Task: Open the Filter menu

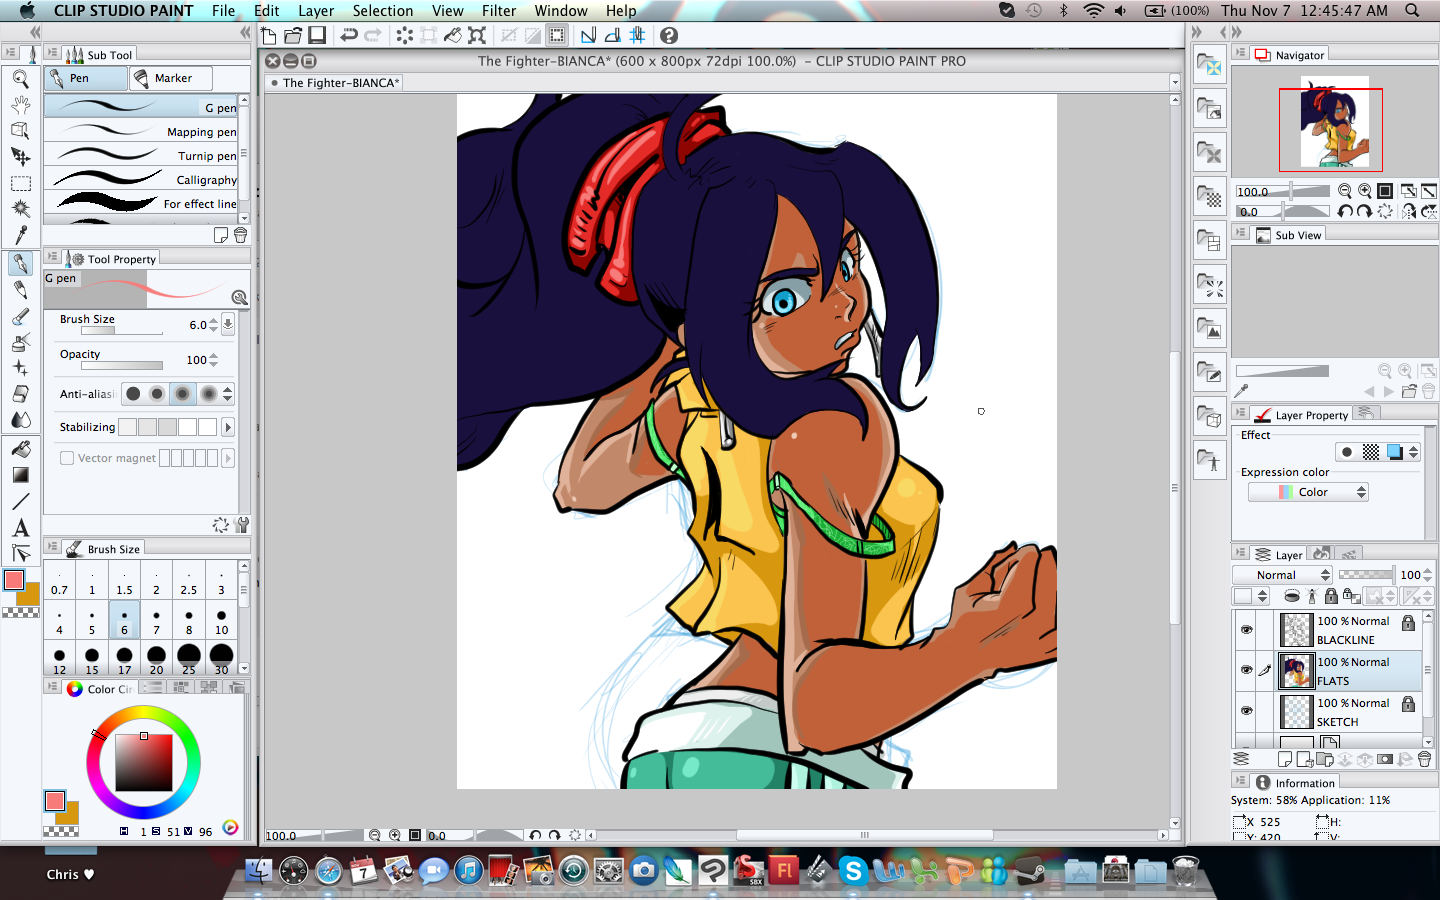Action: click(x=499, y=10)
